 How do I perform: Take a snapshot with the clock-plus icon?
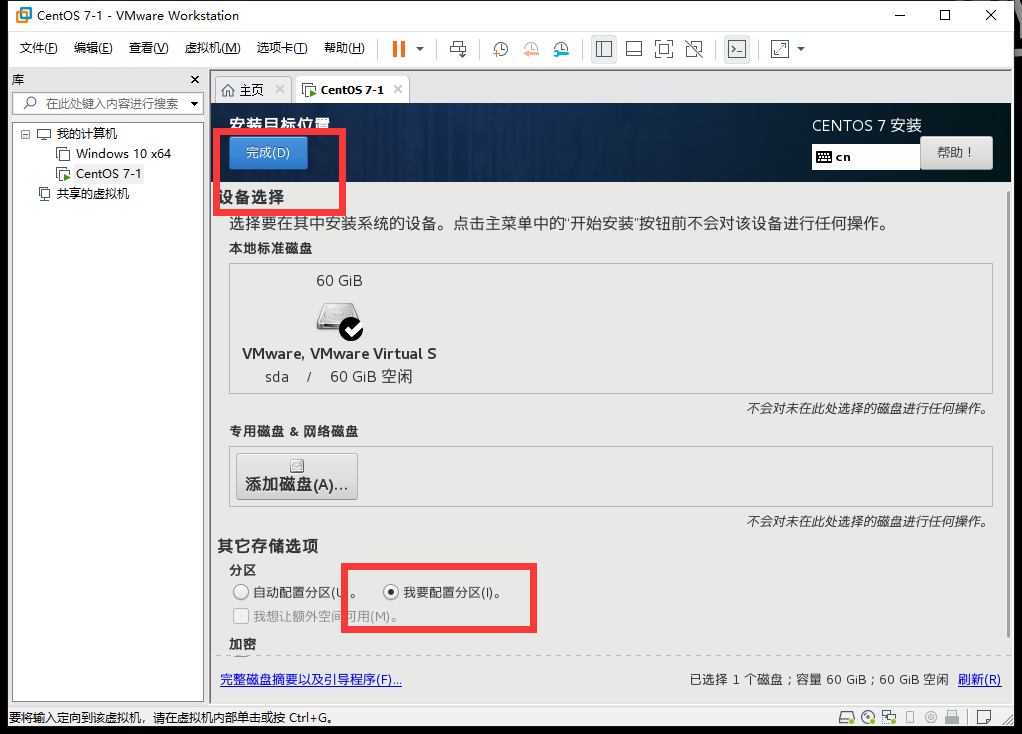pos(501,49)
